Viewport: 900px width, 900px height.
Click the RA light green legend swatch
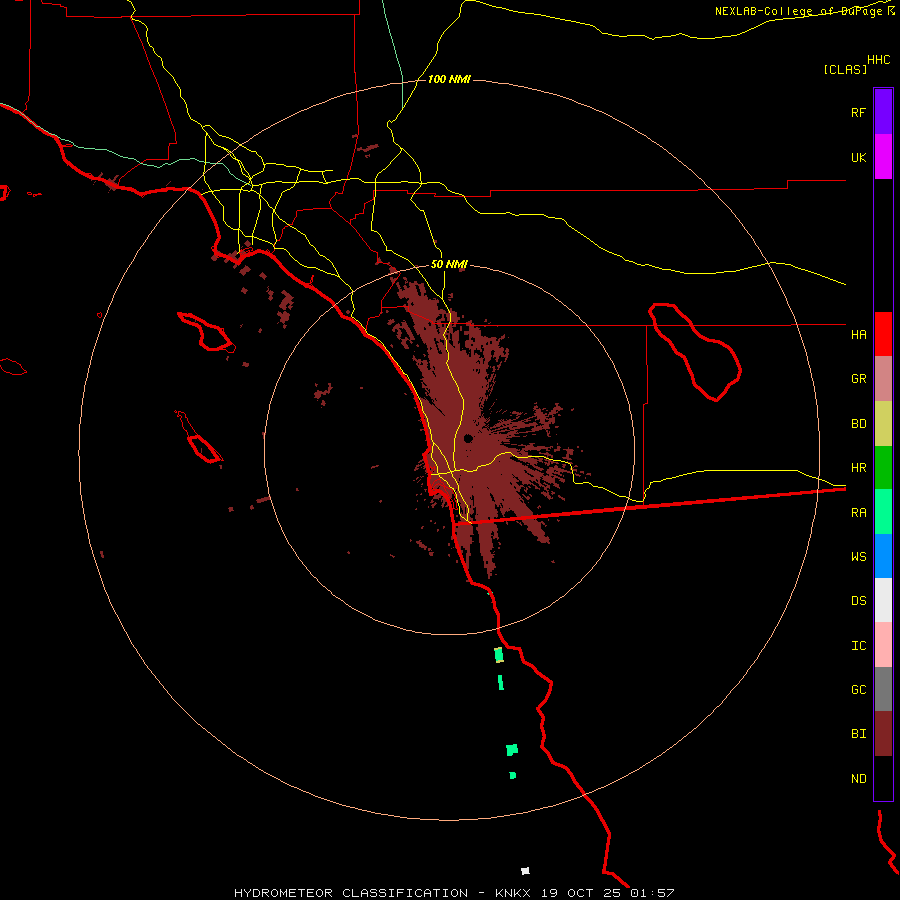click(x=883, y=512)
